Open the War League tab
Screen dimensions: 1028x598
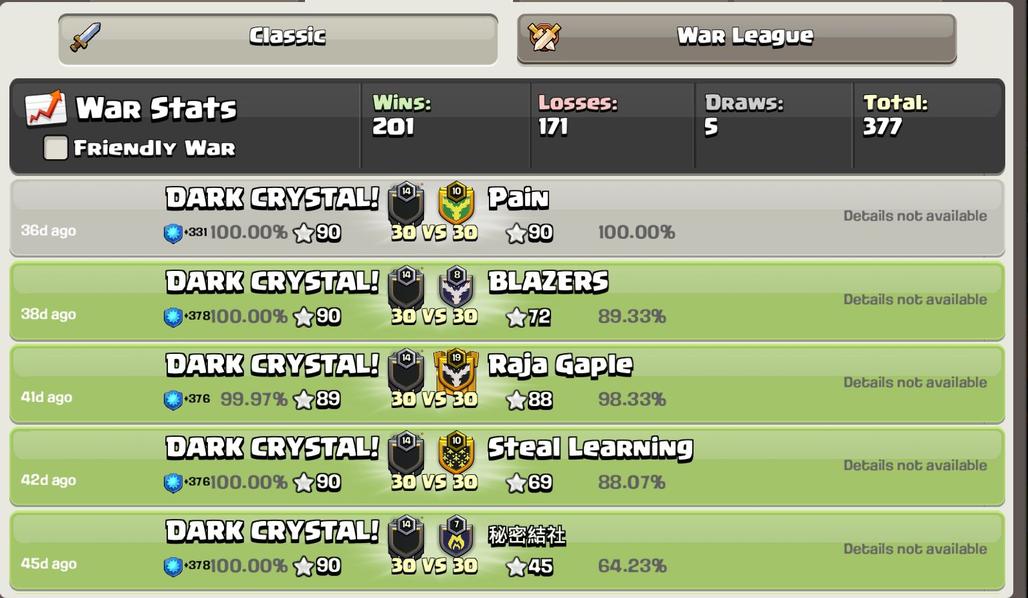(x=736, y=38)
